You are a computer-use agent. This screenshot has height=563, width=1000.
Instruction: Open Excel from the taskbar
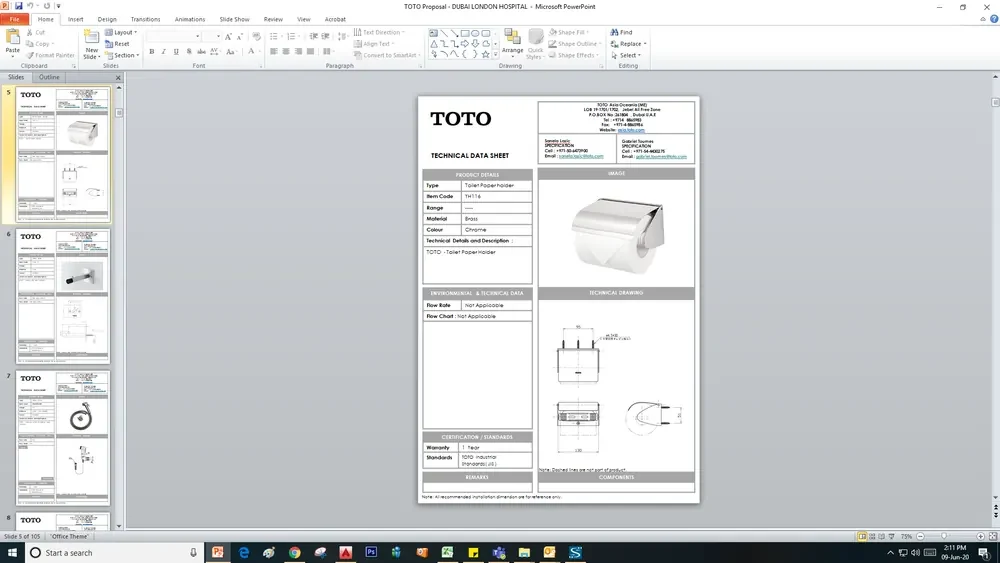(x=447, y=552)
